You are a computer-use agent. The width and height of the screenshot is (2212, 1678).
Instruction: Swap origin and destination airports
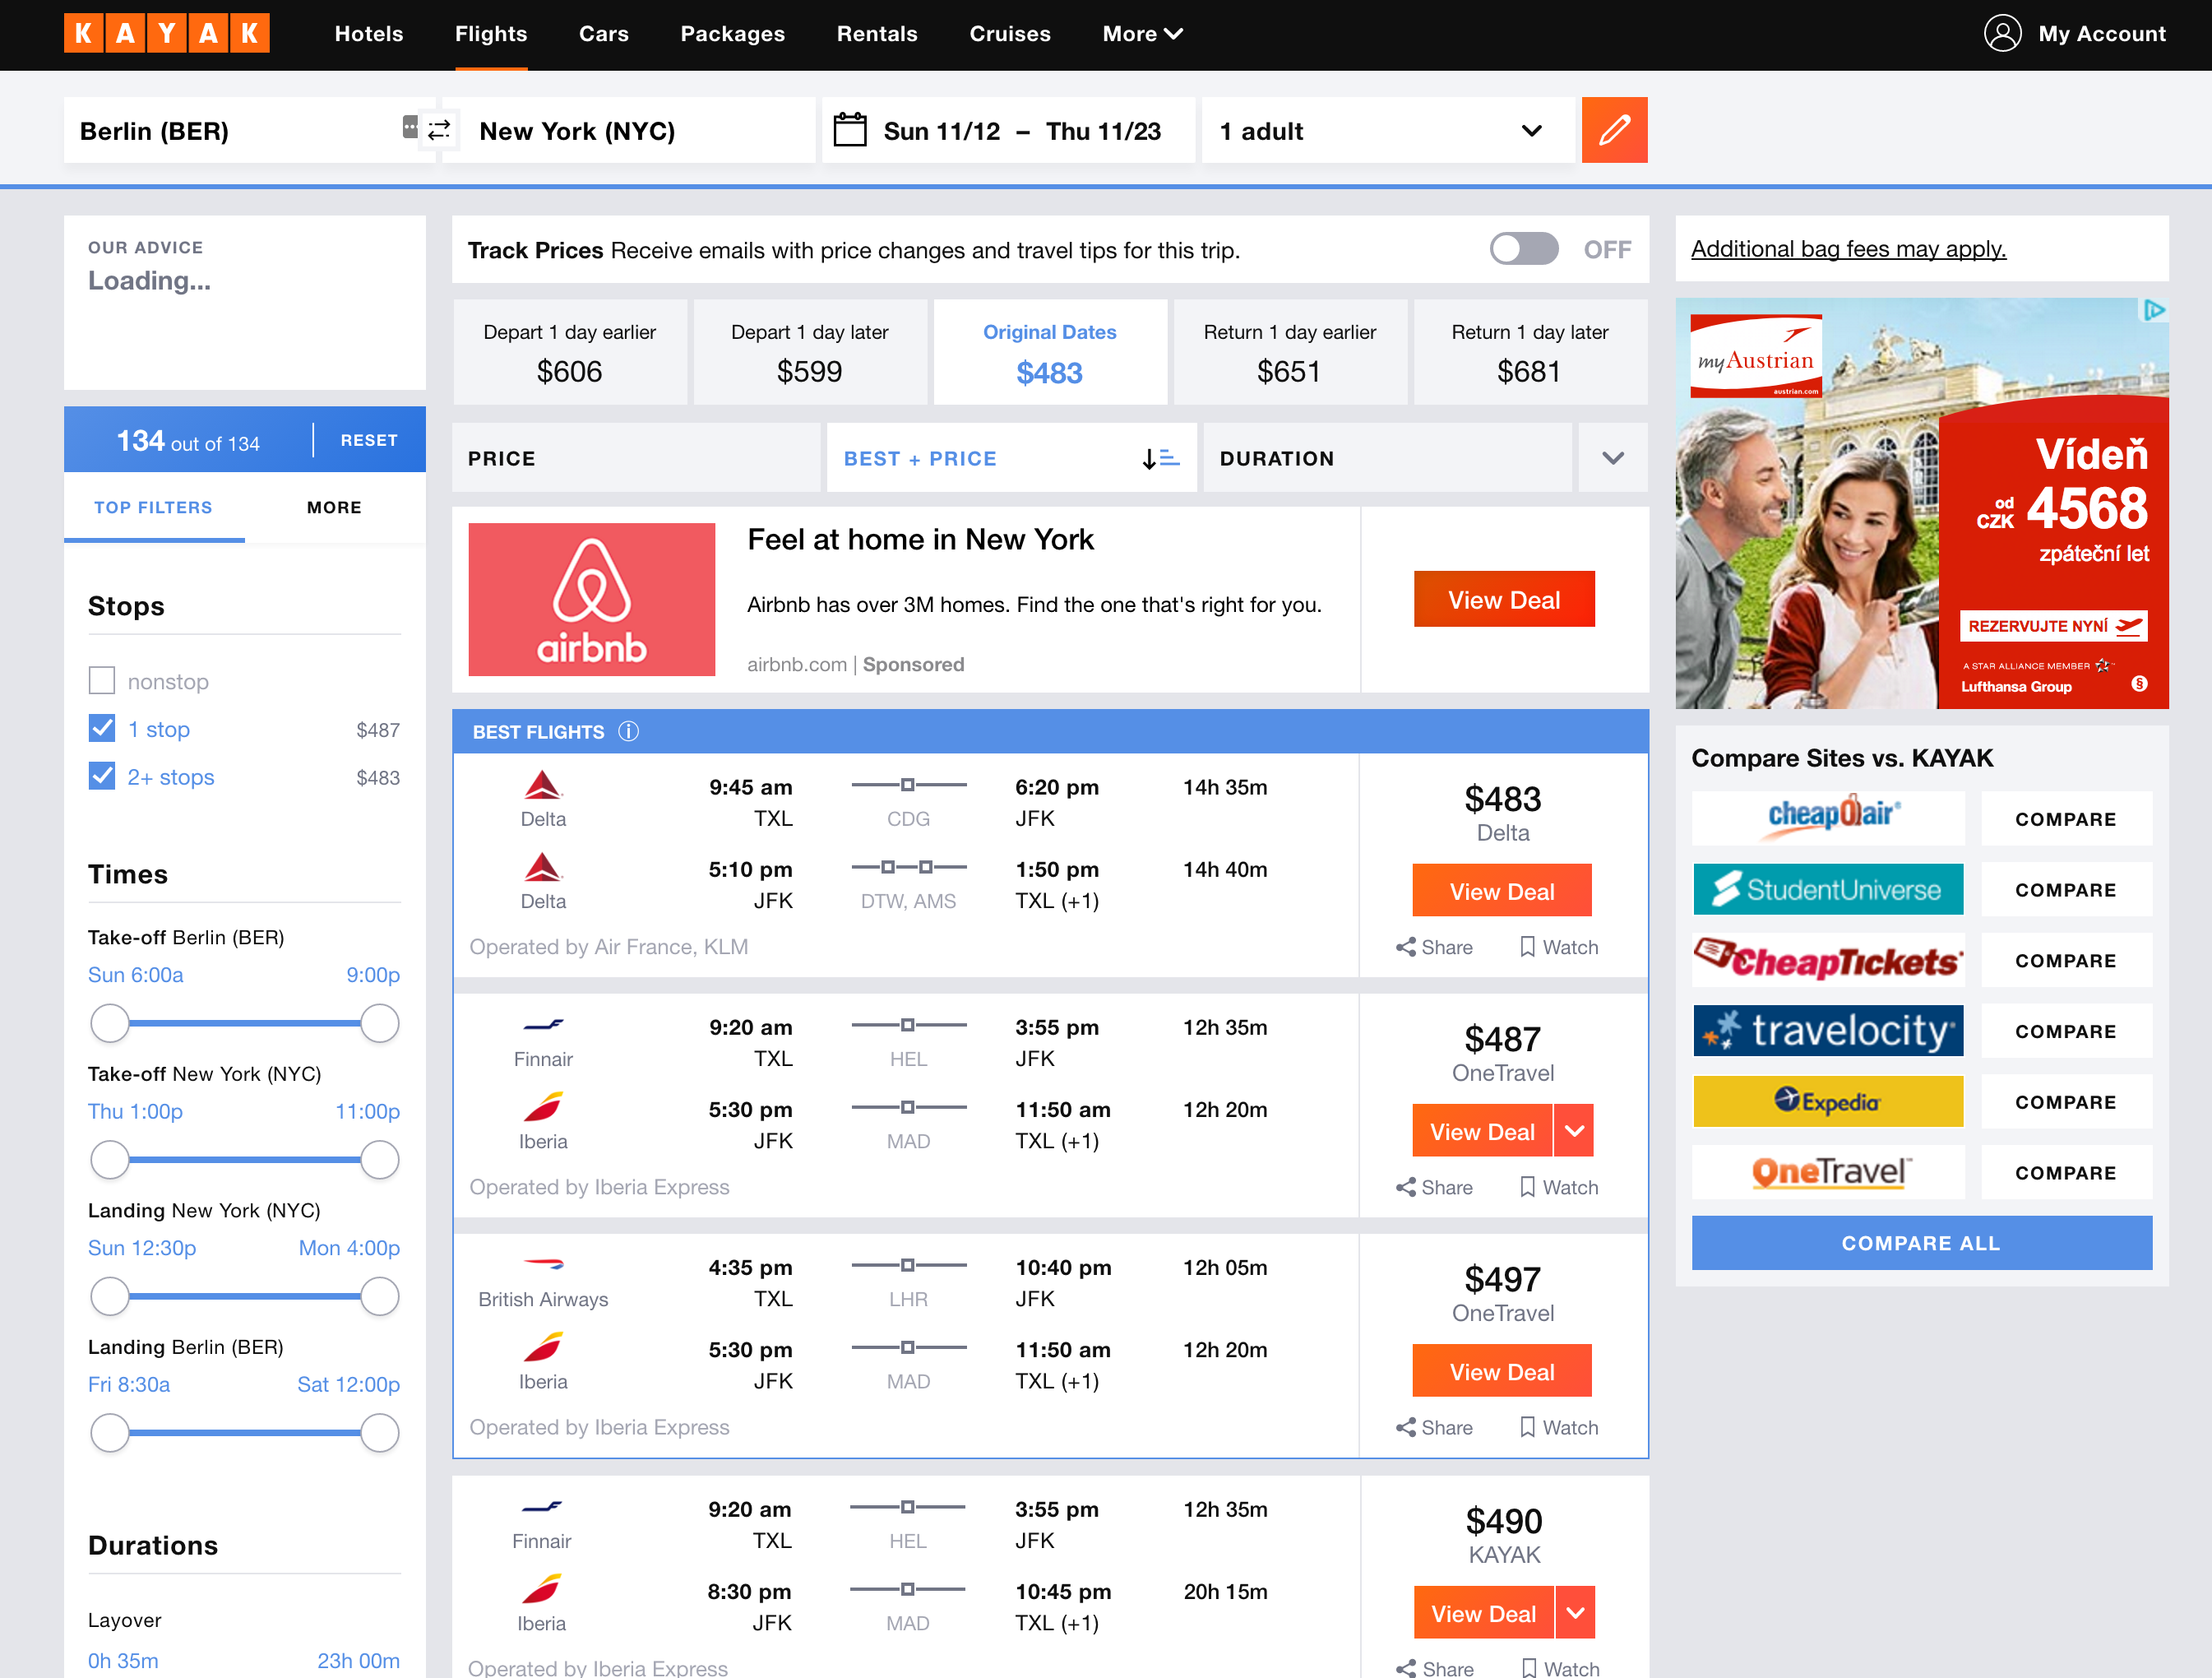click(x=439, y=130)
